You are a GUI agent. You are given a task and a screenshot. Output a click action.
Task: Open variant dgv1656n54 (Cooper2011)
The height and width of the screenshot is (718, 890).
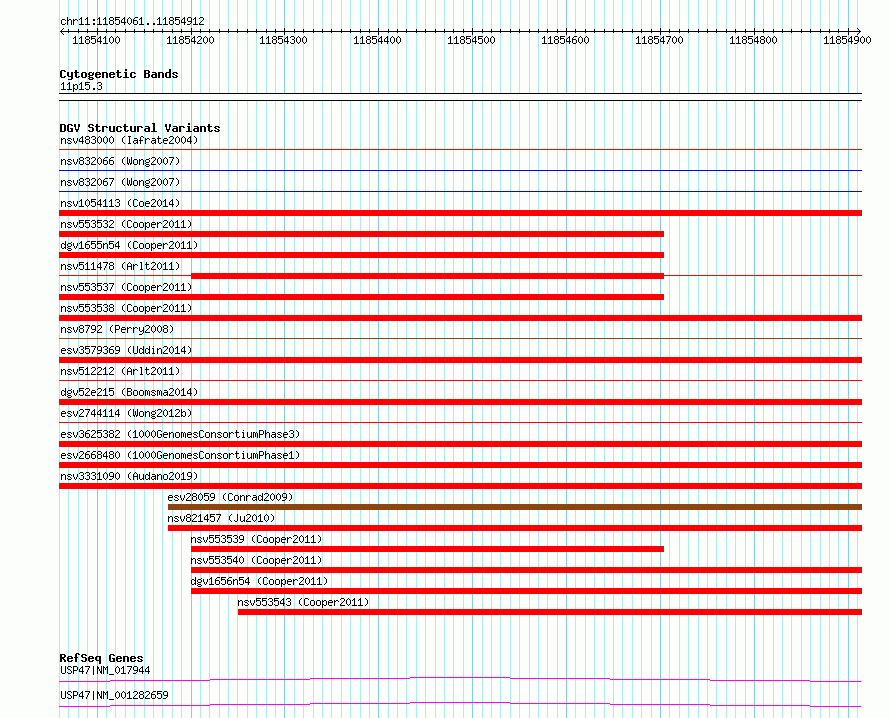259,581
